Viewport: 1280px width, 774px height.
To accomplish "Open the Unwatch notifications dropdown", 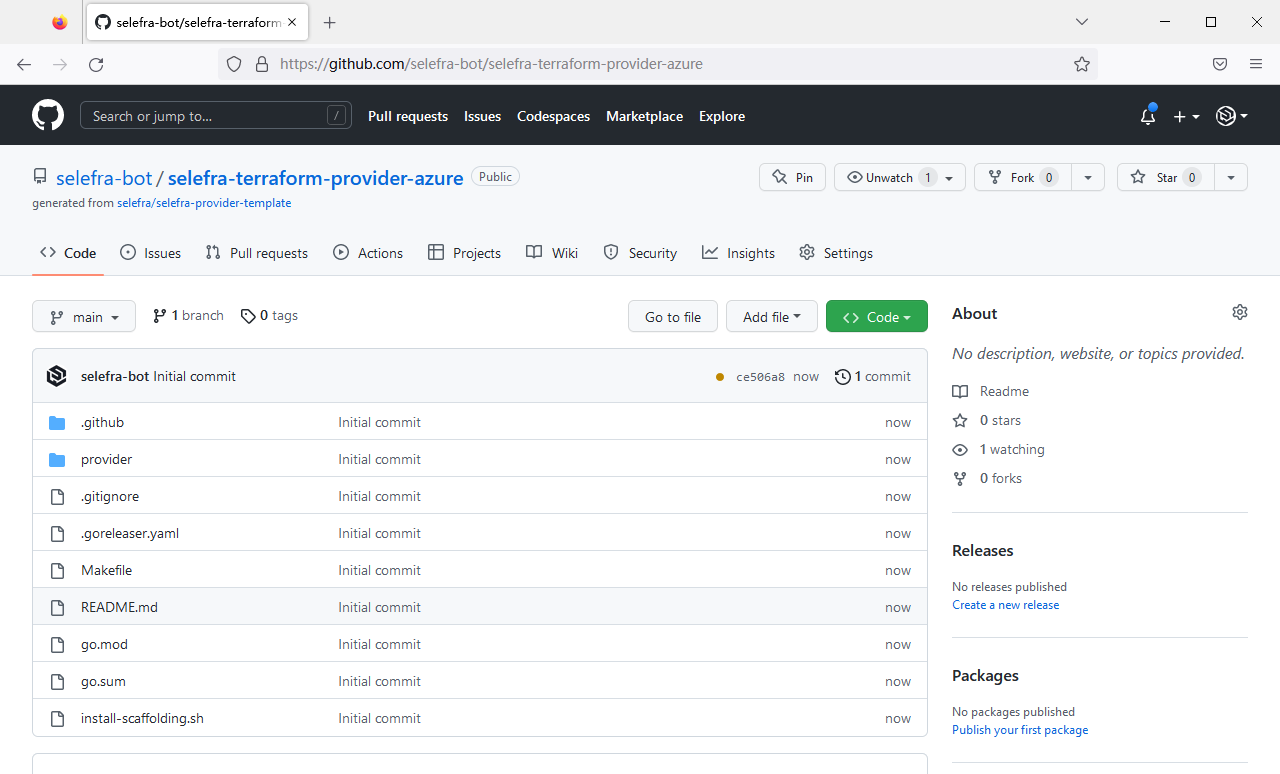I will coord(899,177).
